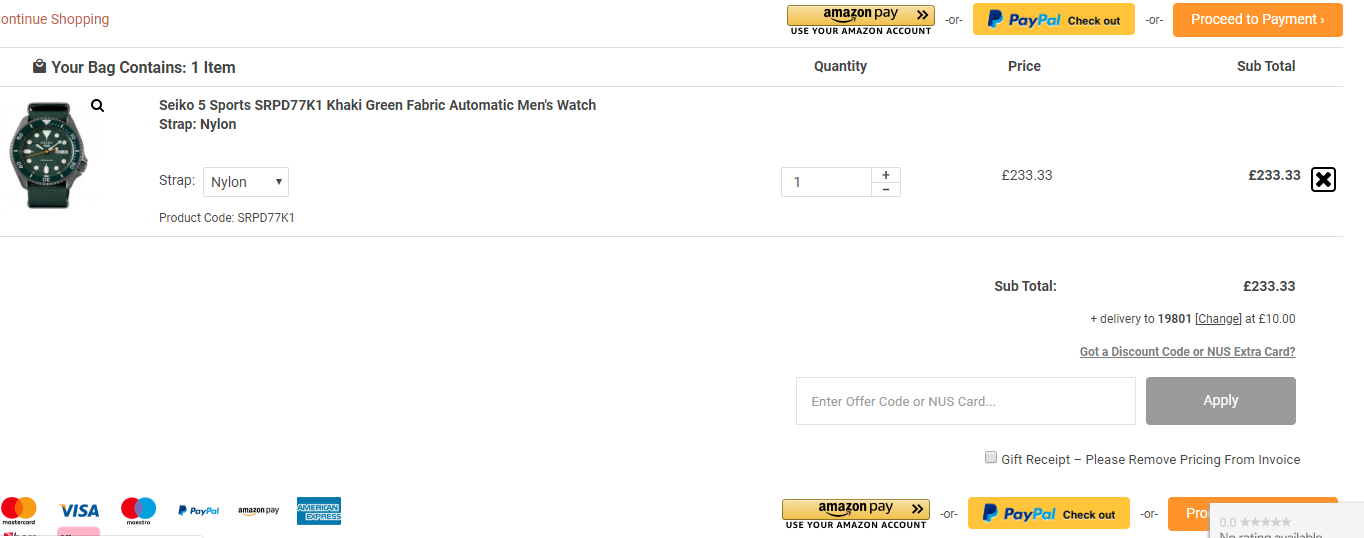
Task: Open Got a Discount Code or NUS Extra Card link
Action: tap(1187, 352)
